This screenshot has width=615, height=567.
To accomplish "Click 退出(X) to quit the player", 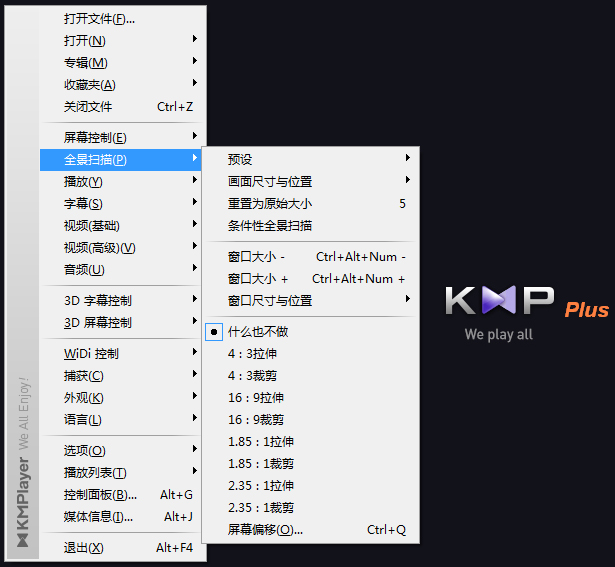I will click(84, 548).
